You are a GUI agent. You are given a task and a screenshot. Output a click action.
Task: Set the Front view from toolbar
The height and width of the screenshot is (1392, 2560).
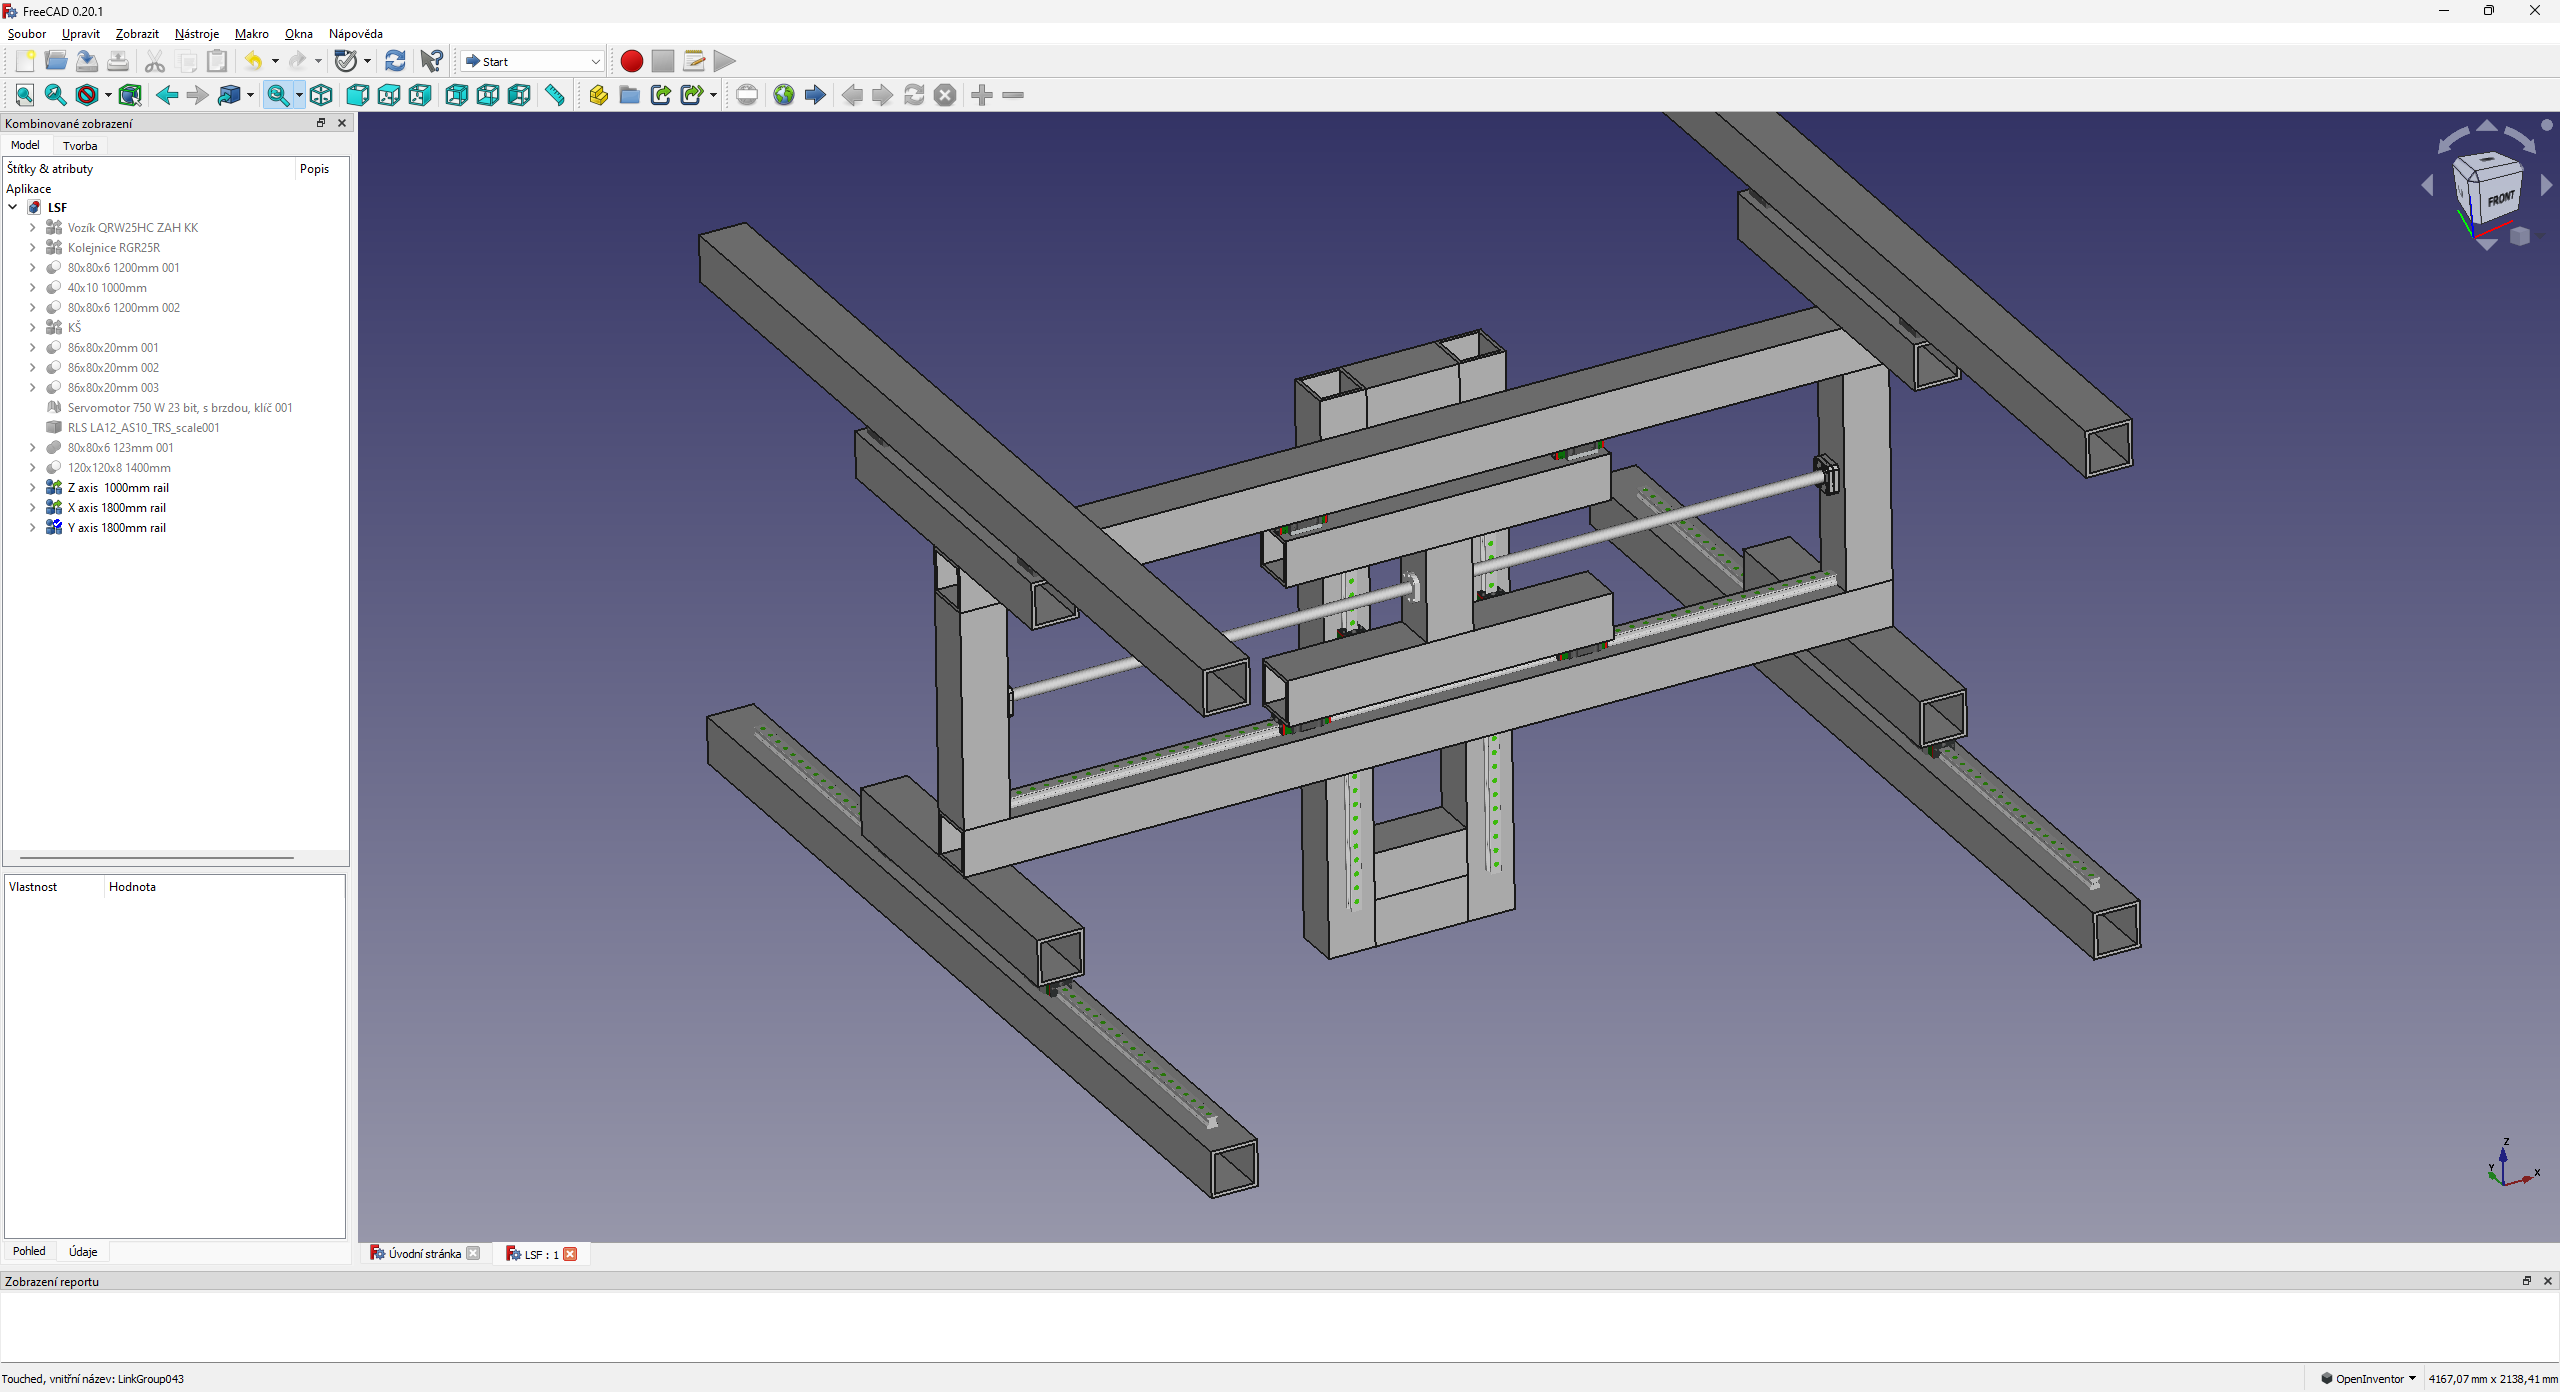357,95
